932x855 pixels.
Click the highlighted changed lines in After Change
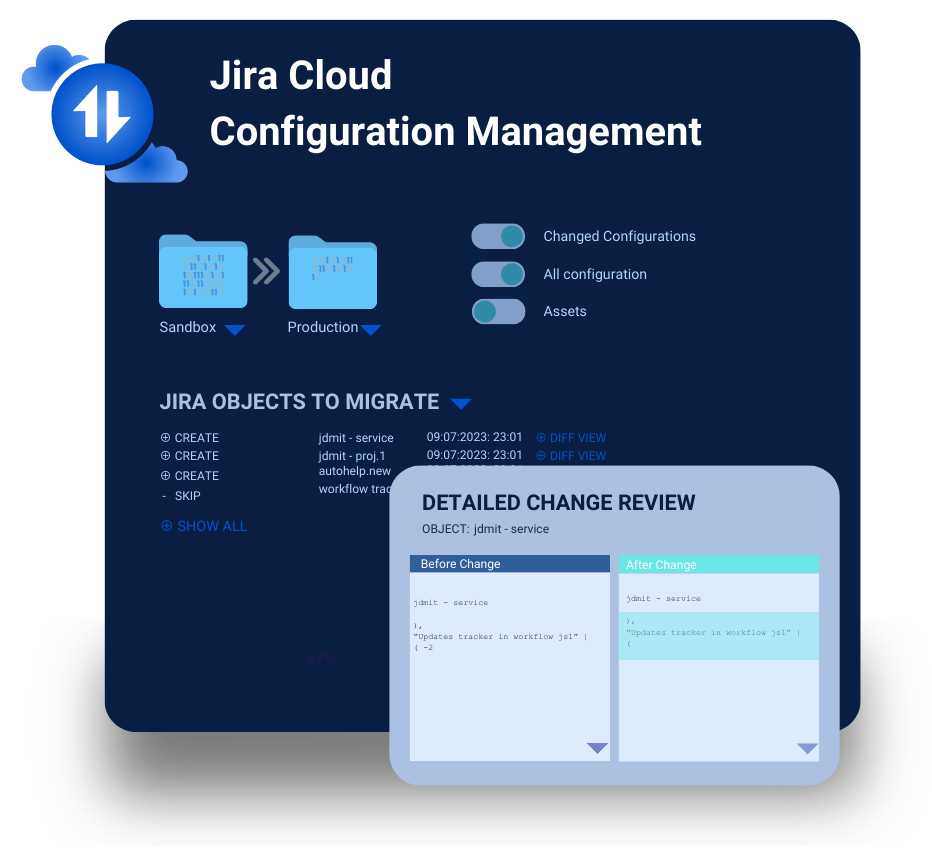pyautogui.click(x=719, y=636)
